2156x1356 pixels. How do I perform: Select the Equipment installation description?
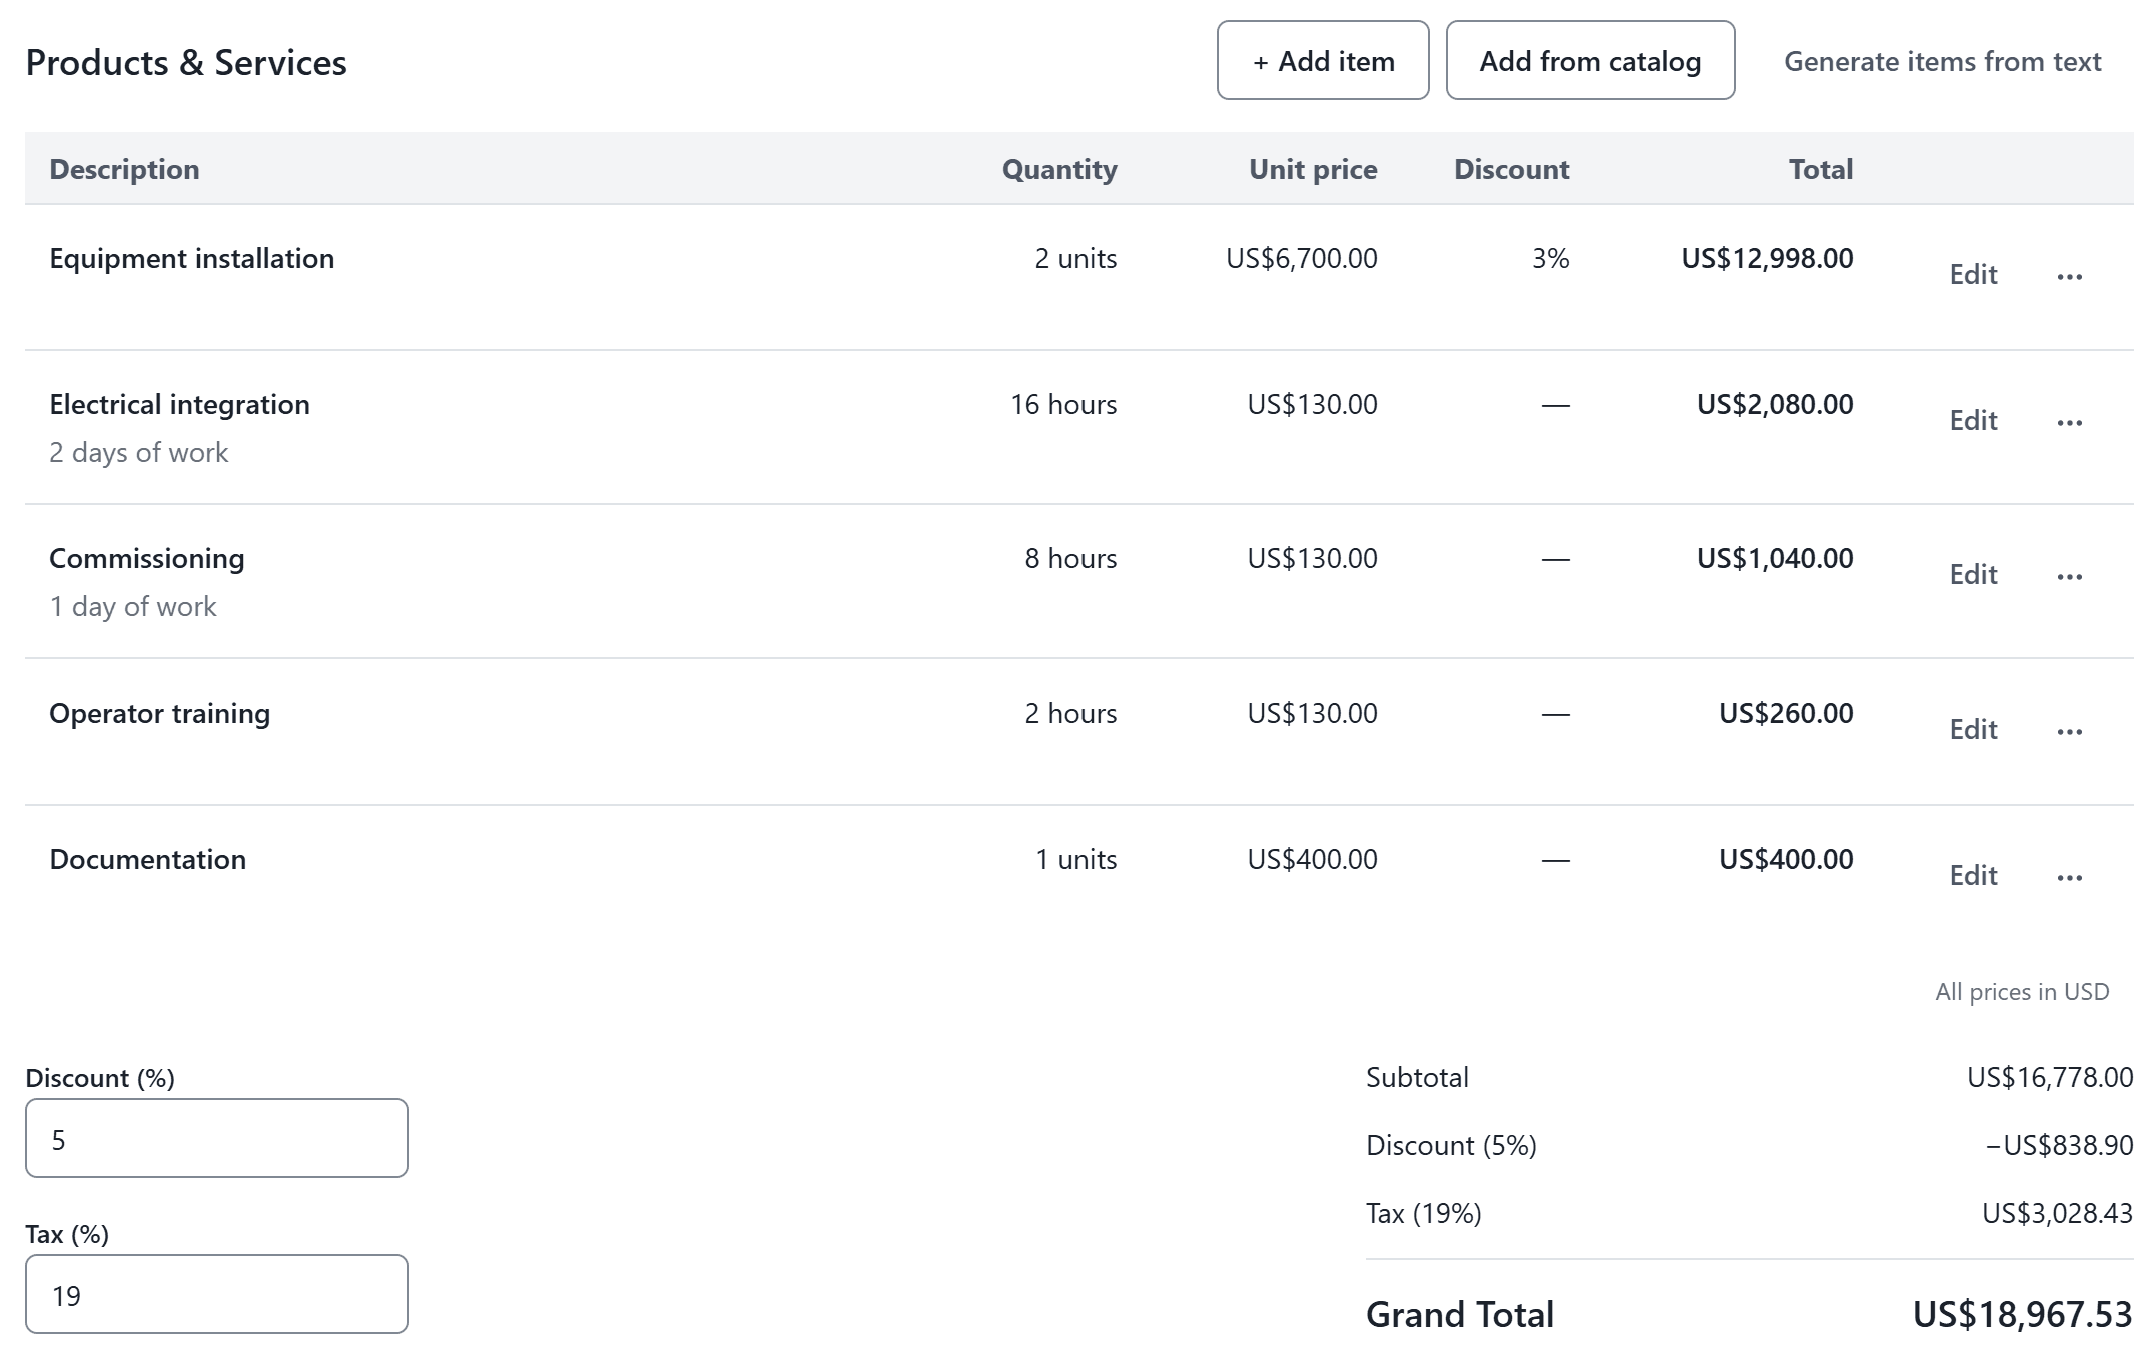coord(192,259)
